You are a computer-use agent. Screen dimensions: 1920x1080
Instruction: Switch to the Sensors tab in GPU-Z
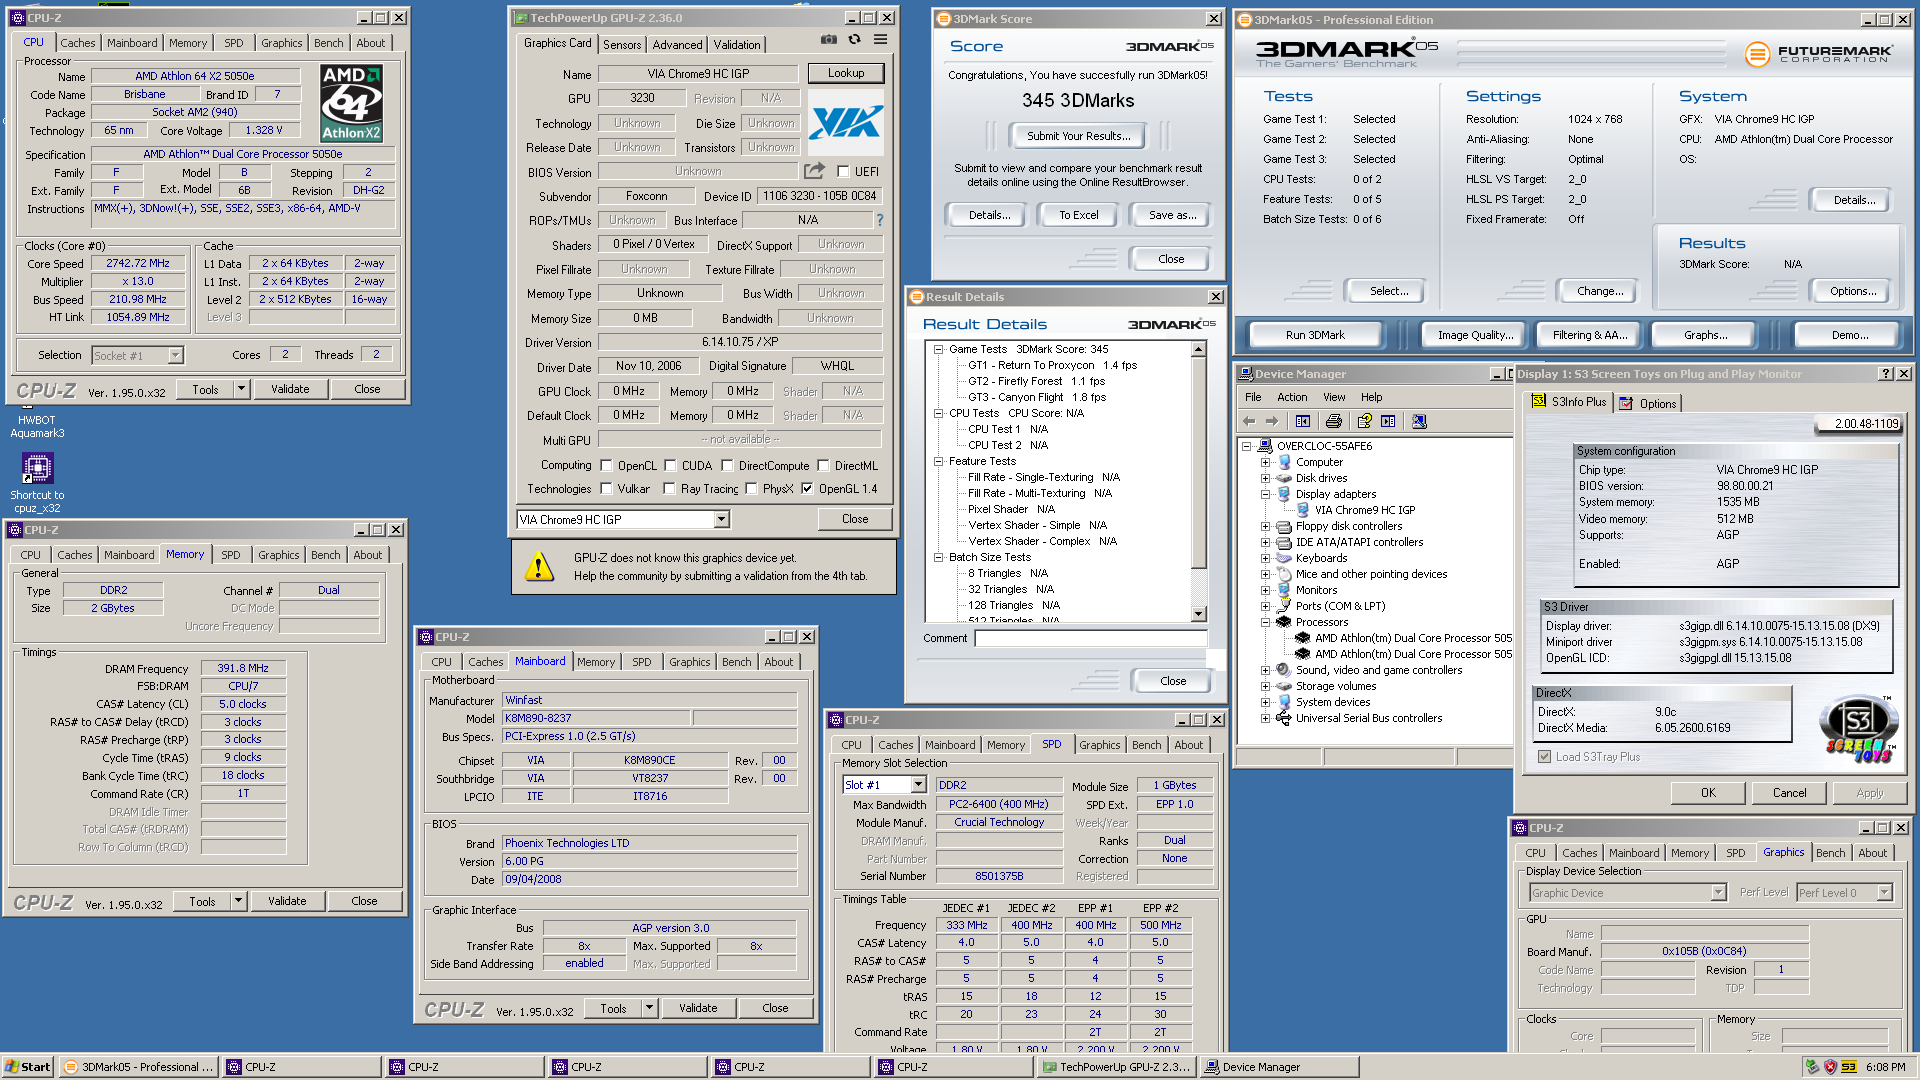(x=622, y=45)
